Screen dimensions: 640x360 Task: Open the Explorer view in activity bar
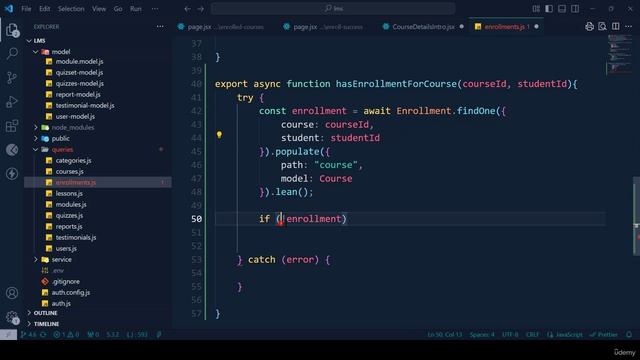point(12,29)
